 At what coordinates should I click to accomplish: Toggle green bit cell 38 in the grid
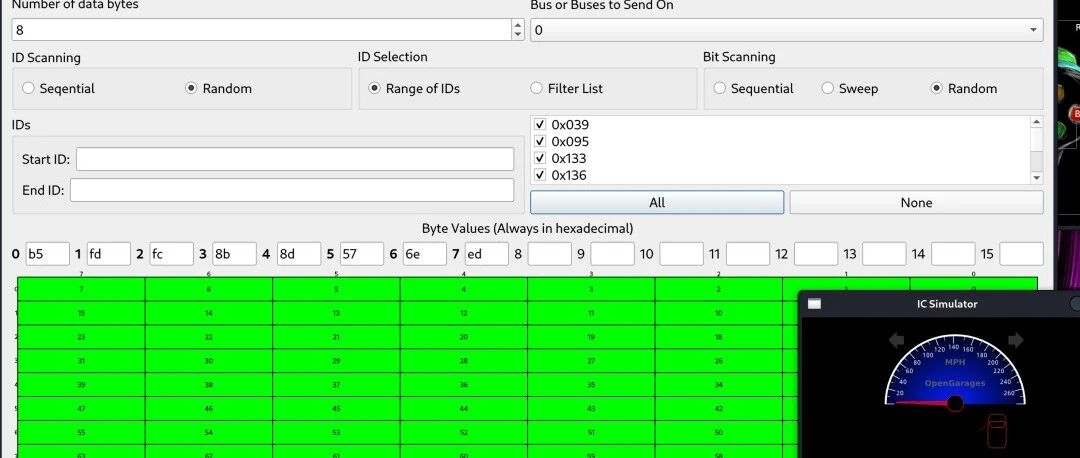[209, 385]
